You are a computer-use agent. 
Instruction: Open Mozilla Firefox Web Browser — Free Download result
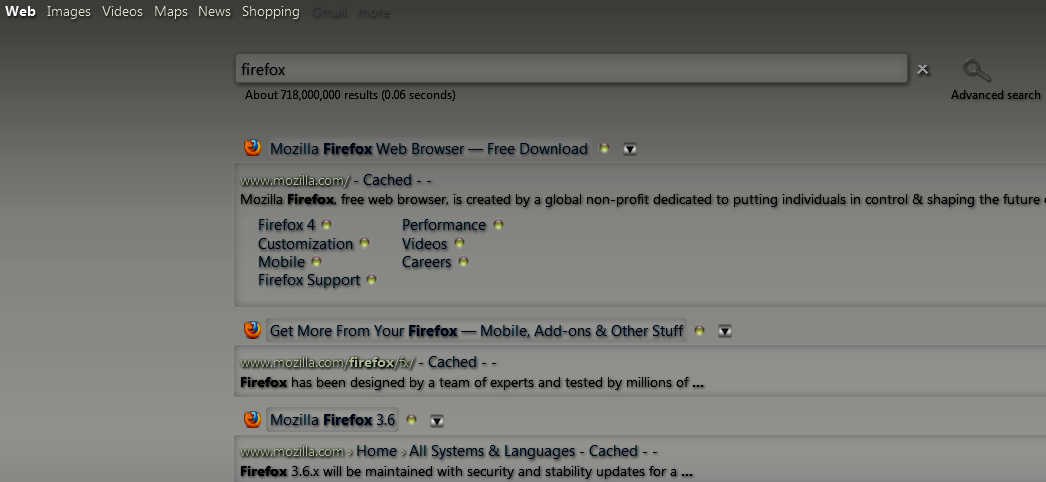pyautogui.click(x=428, y=149)
